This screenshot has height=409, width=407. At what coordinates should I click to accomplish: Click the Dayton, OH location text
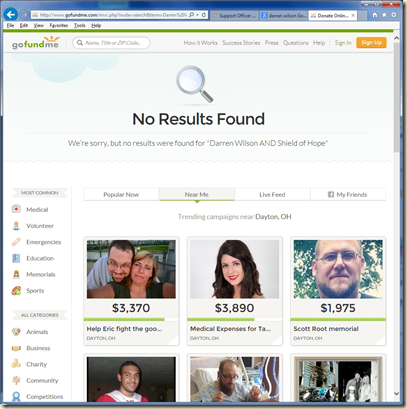point(273,217)
